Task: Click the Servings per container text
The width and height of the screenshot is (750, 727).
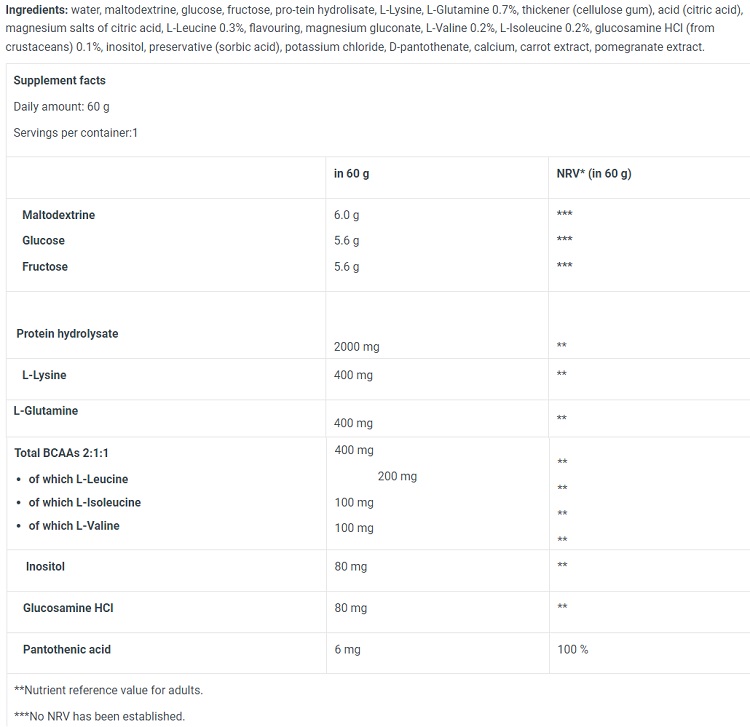Action: pyautogui.click(x=75, y=133)
